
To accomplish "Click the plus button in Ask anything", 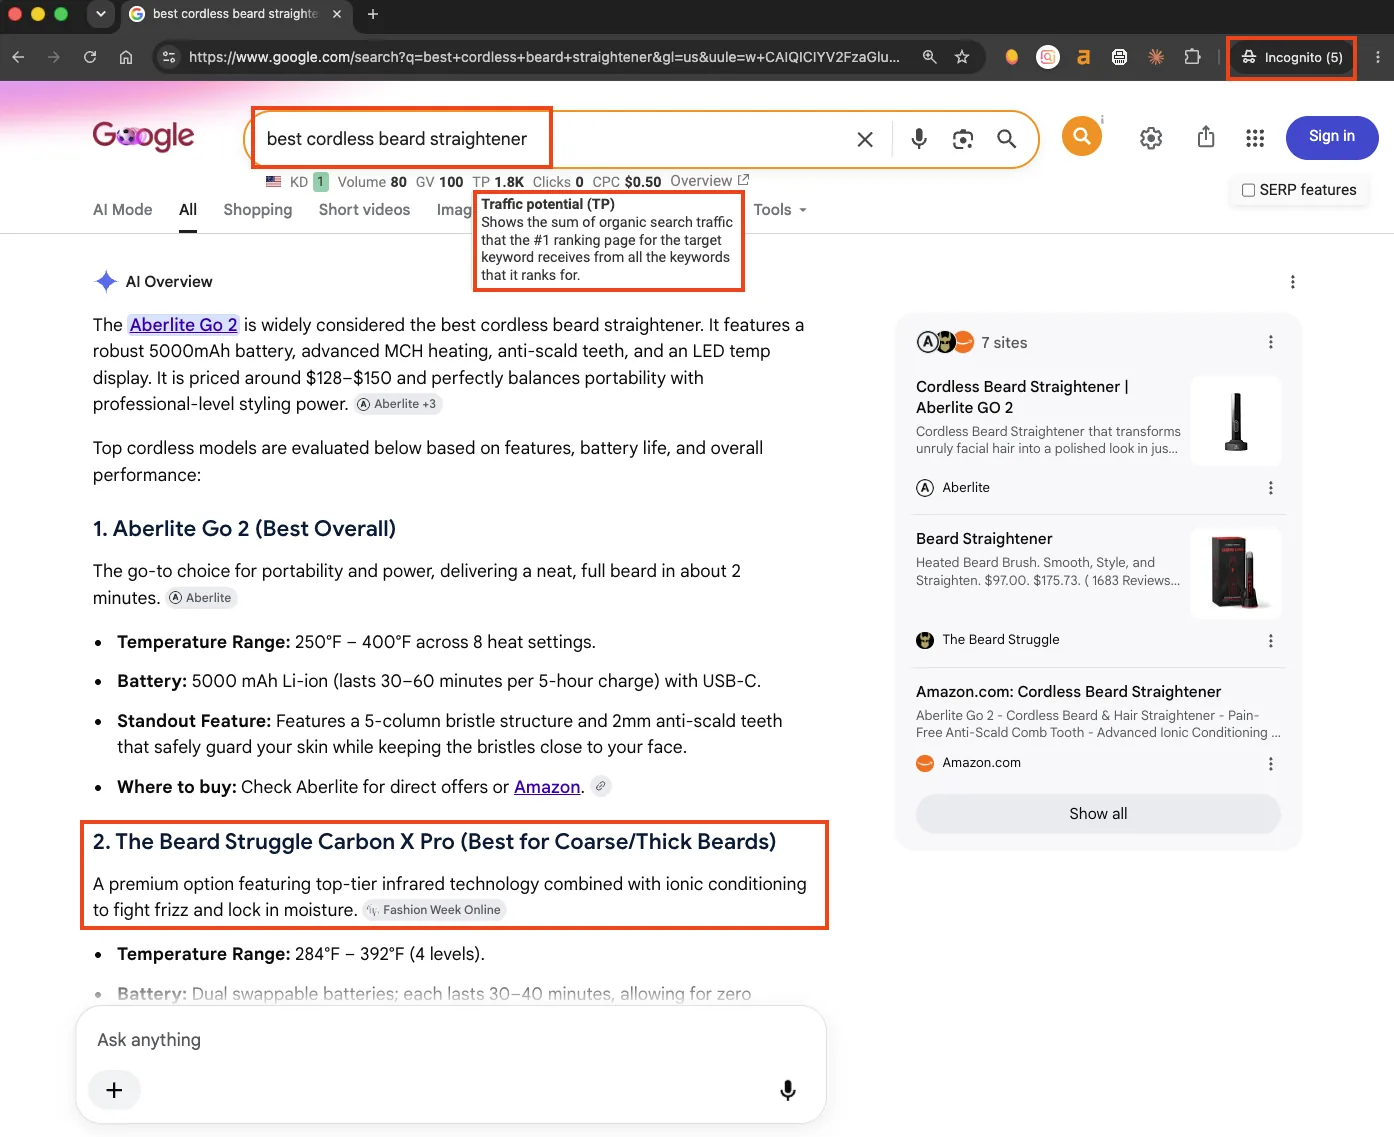I will click(x=114, y=1090).
